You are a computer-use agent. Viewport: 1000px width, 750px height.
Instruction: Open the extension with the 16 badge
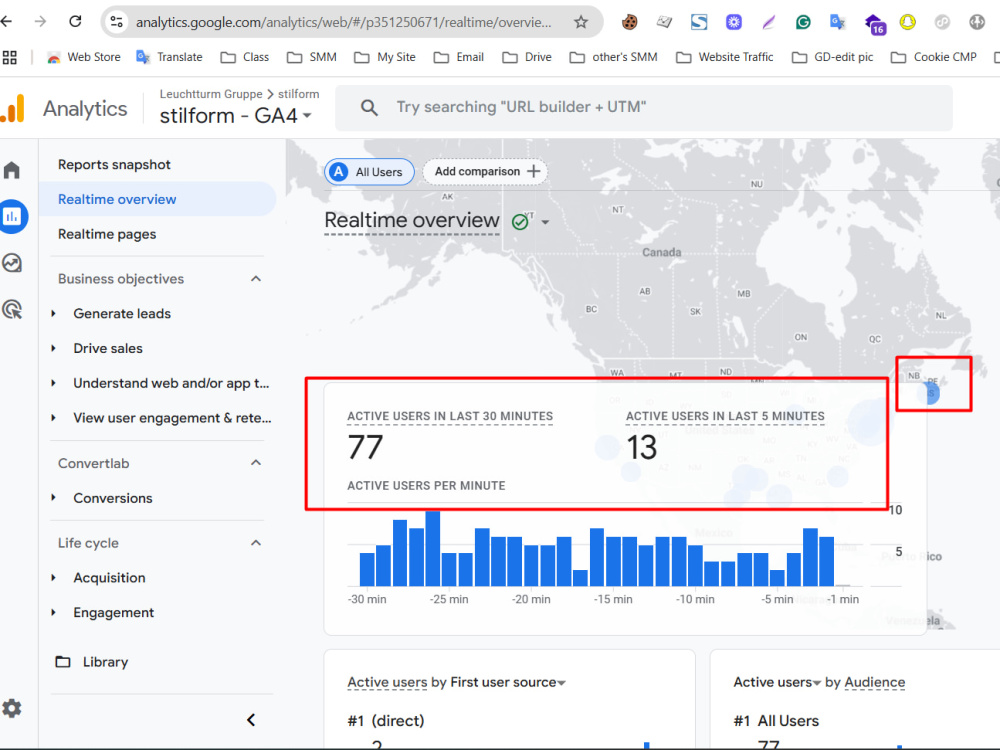(875, 24)
